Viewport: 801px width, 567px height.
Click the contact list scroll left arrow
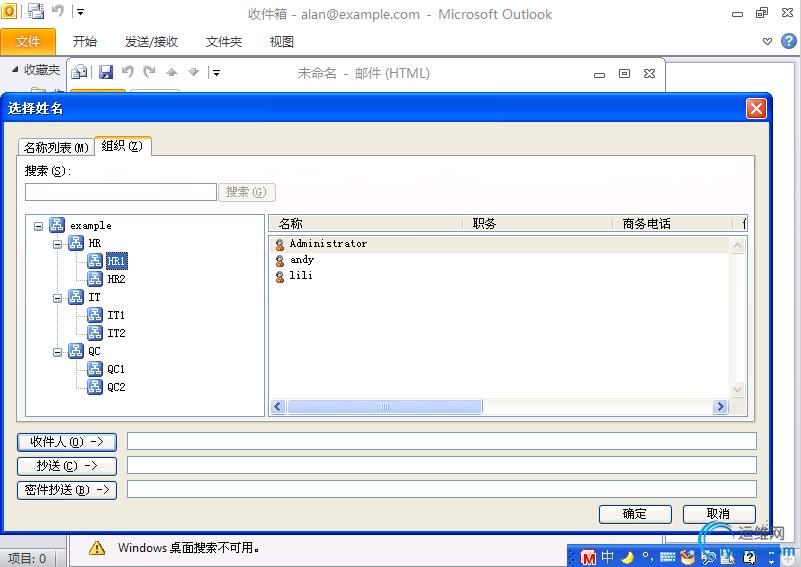tap(278, 407)
